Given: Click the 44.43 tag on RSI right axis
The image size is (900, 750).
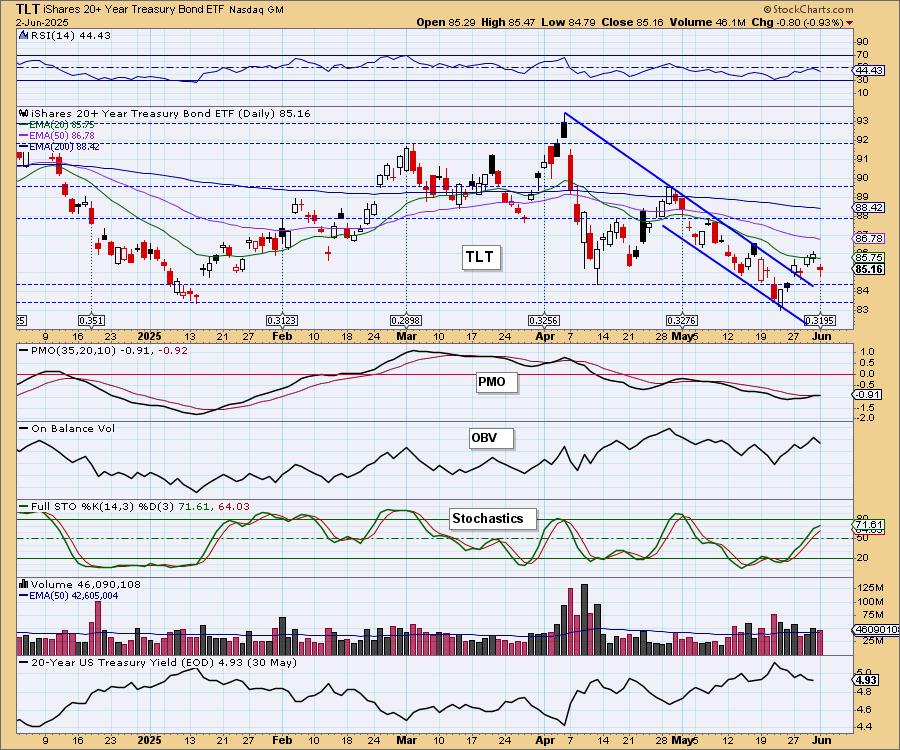Looking at the screenshot, I should coord(869,70).
